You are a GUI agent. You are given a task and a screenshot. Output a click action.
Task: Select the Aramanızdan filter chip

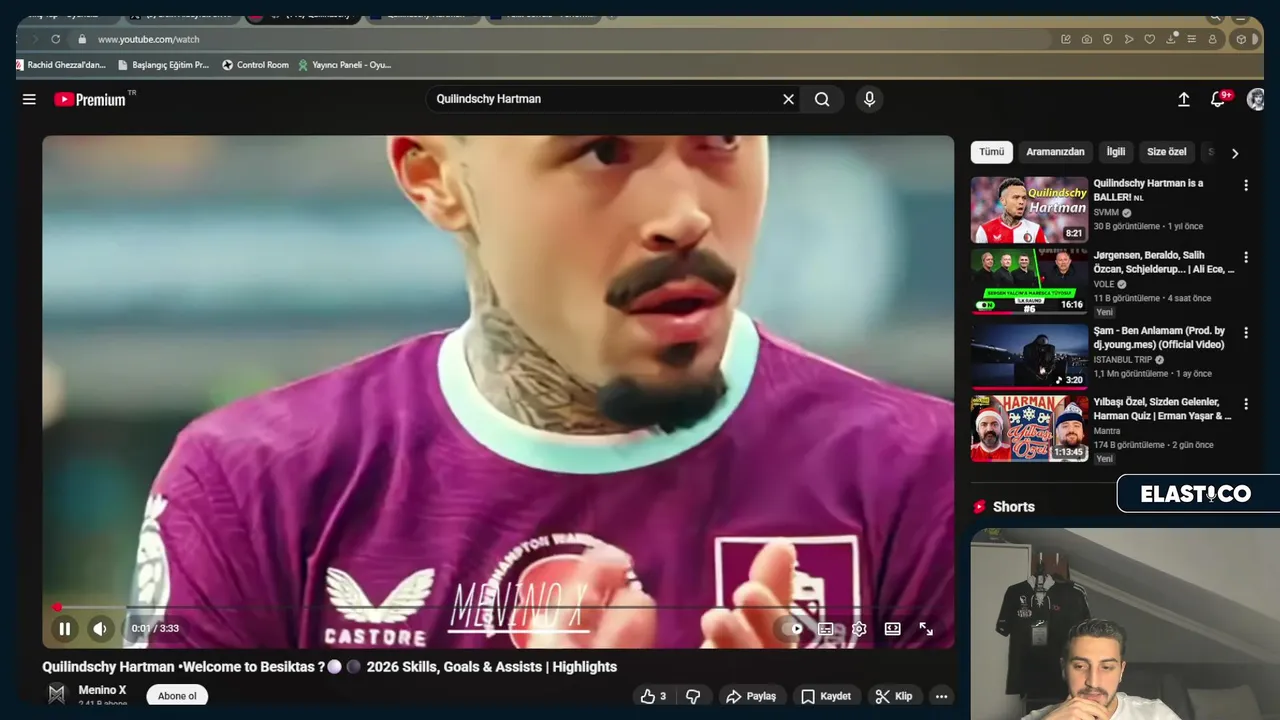(1055, 152)
